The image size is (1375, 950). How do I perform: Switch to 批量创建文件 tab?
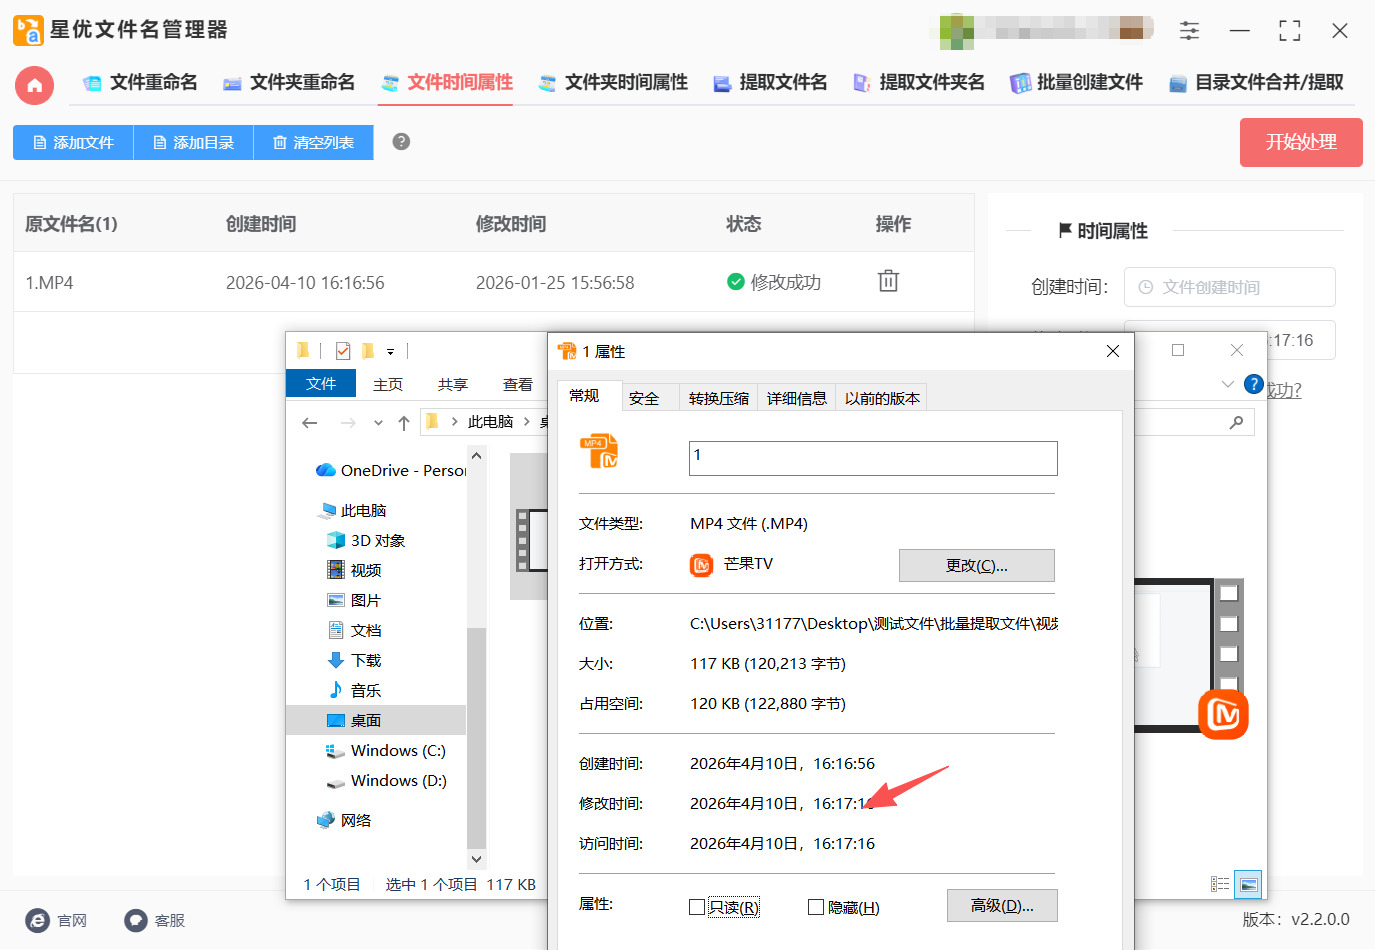1076,83
